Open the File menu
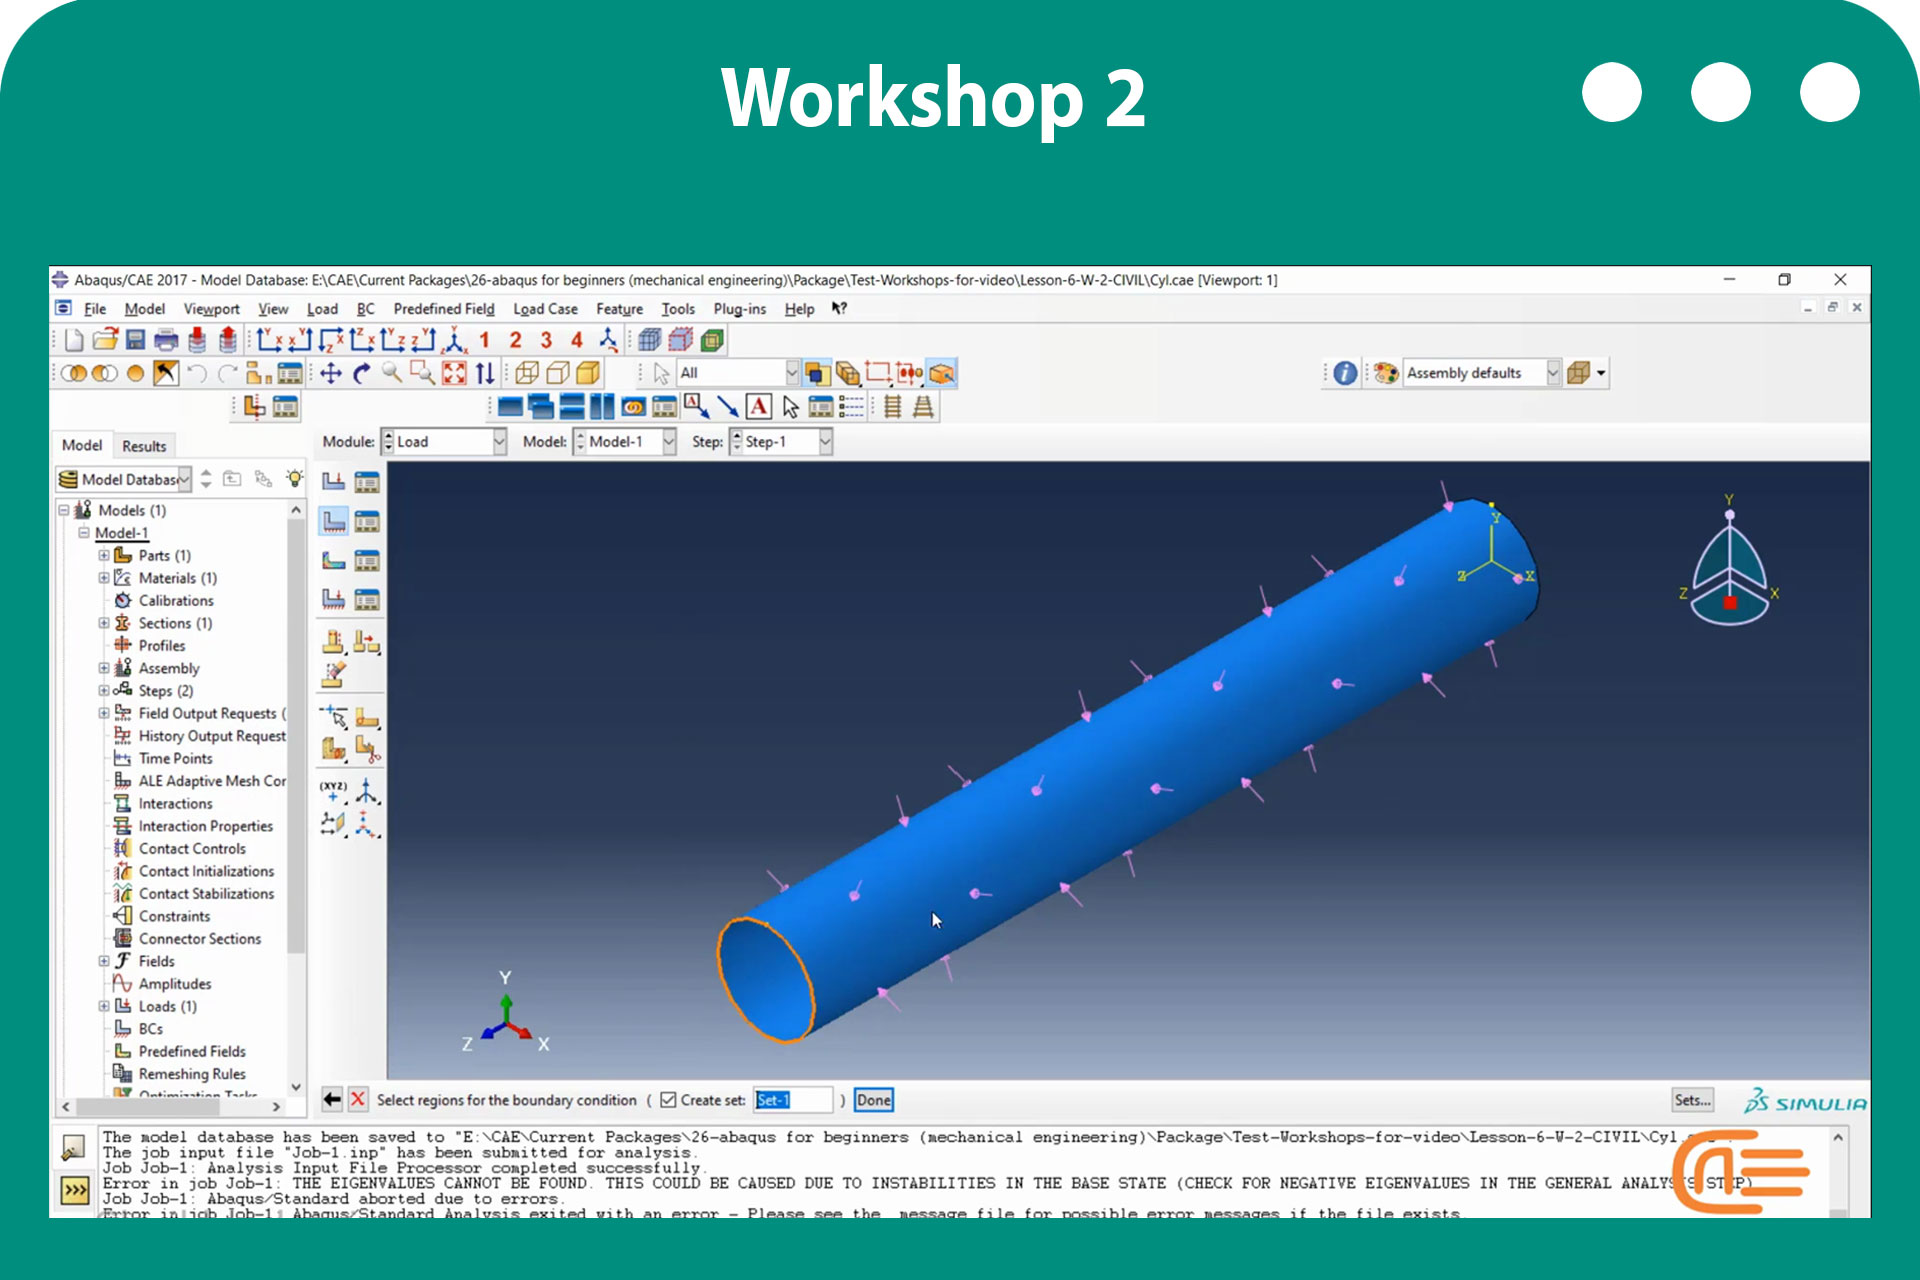The width and height of the screenshot is (1920, 1280). click(95, 309)
